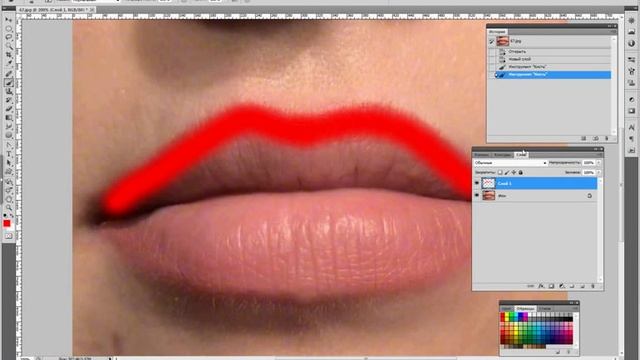Viewport: 640px width, 360px height.
Task: Select the Zoom tool in toolbox
Action: tap(8, 207)
